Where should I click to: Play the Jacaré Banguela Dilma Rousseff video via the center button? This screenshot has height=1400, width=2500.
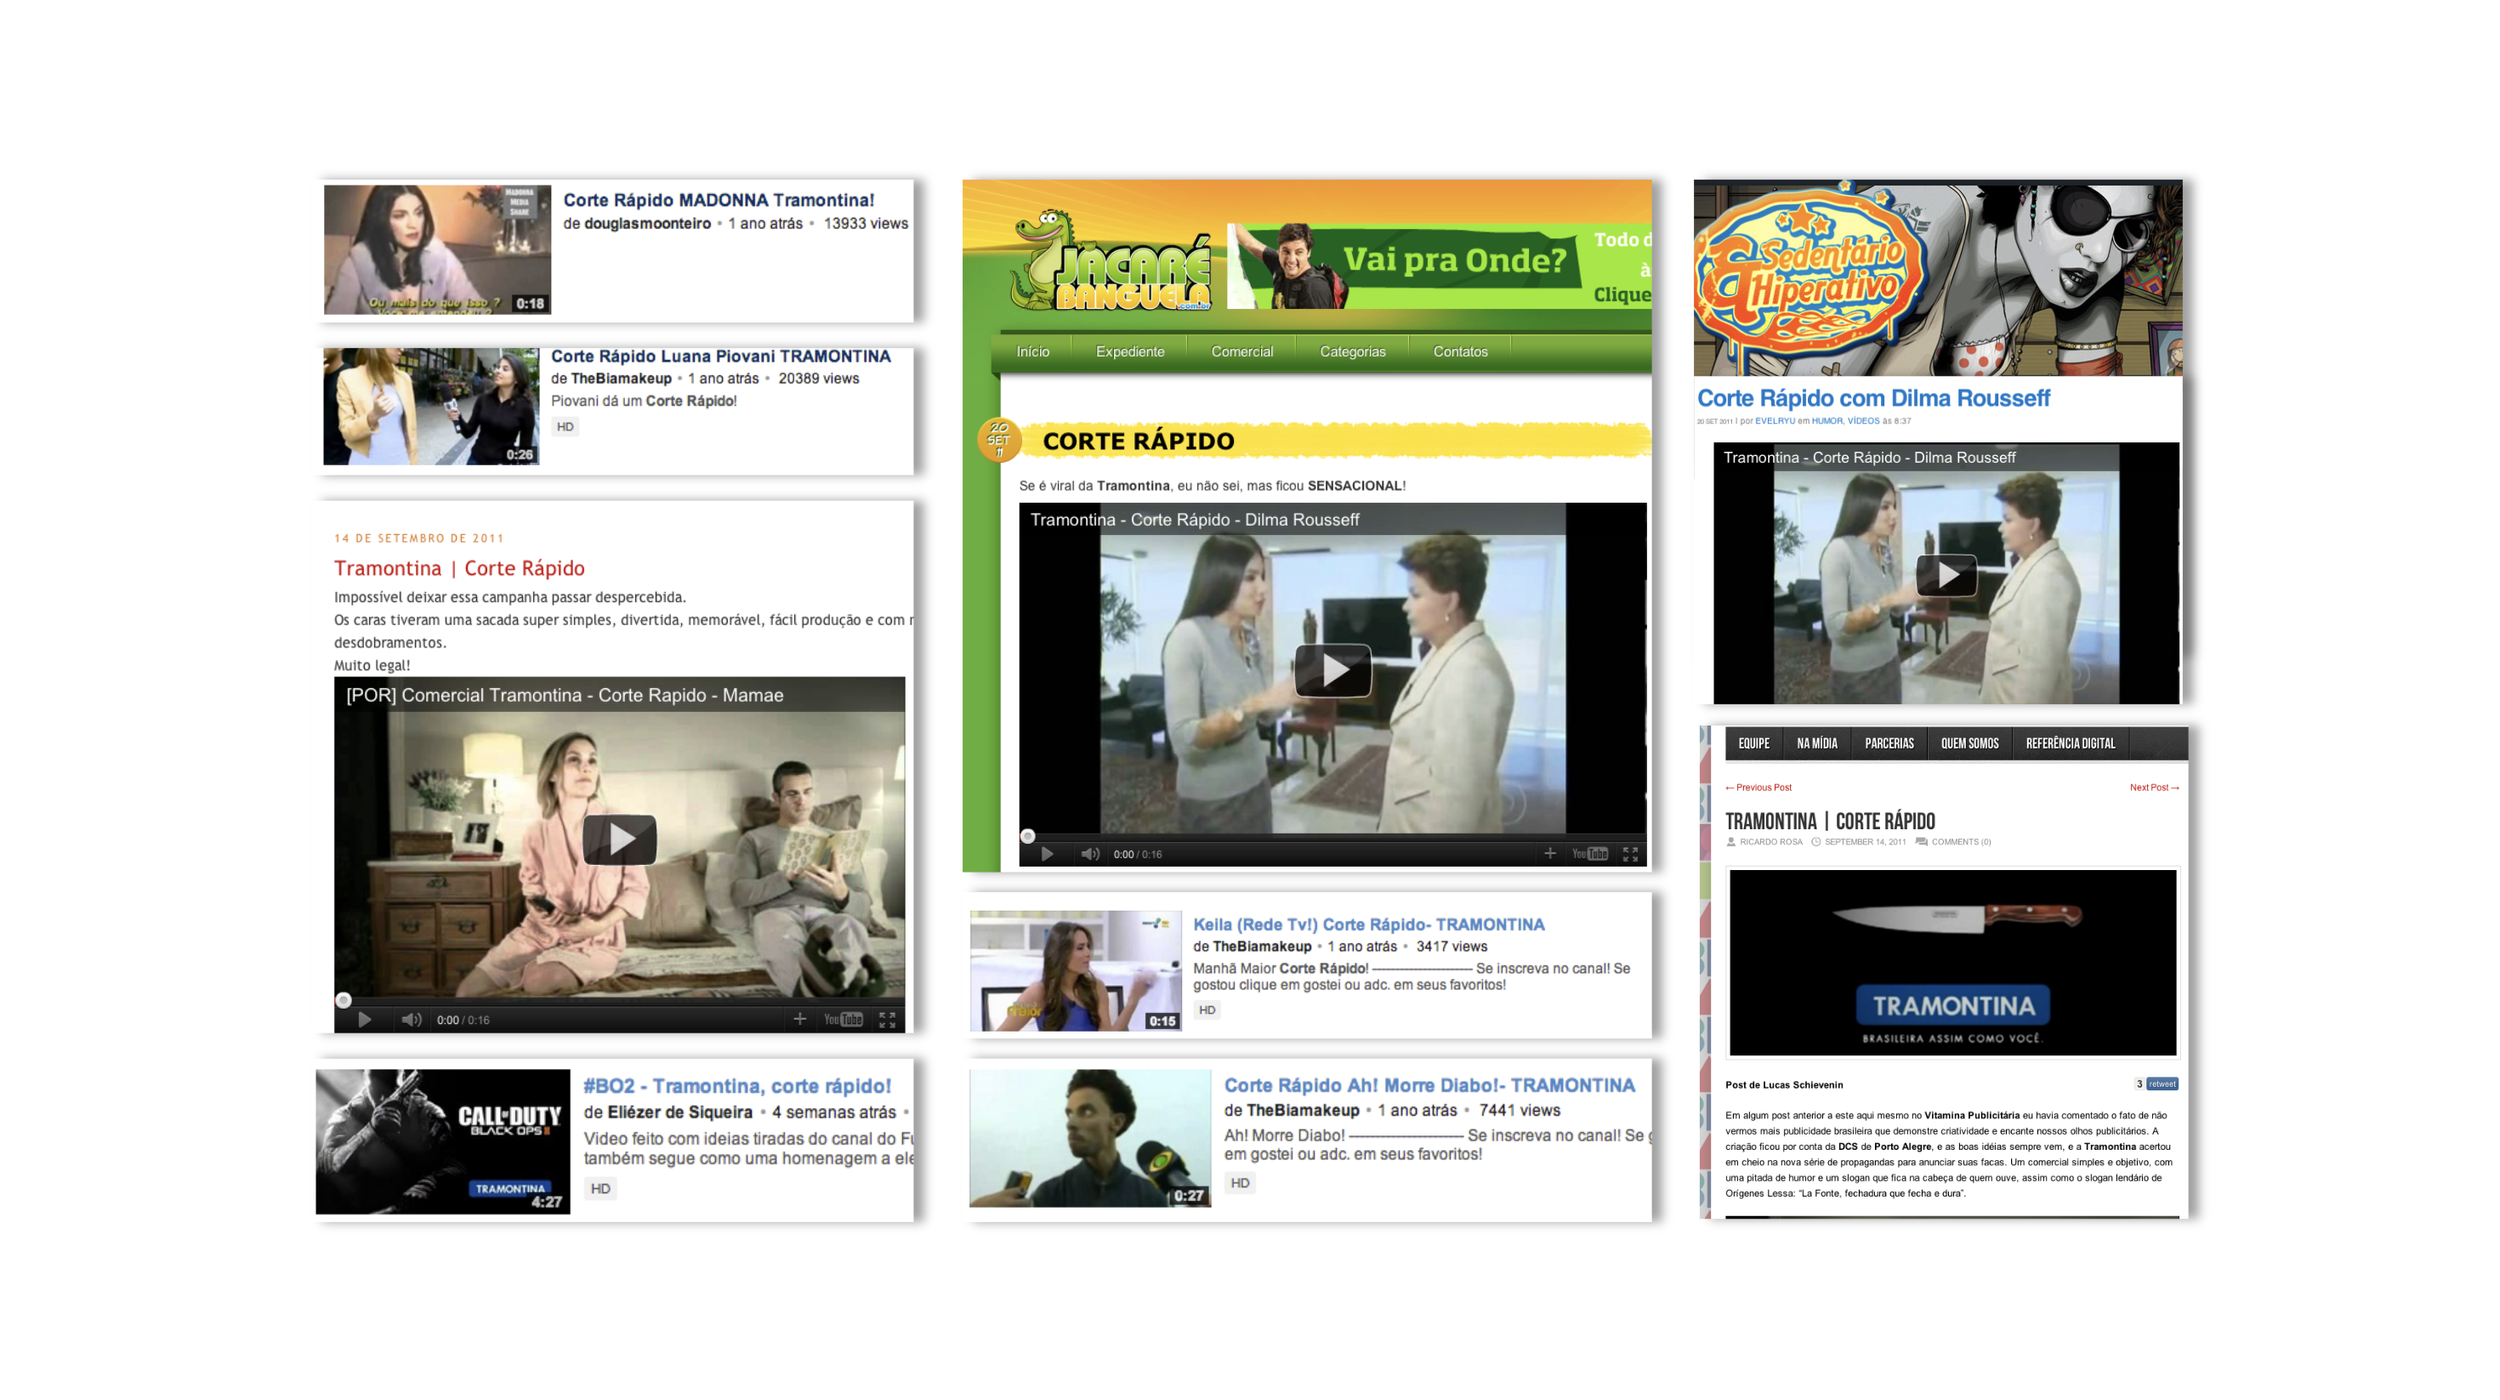[1332, 670]
